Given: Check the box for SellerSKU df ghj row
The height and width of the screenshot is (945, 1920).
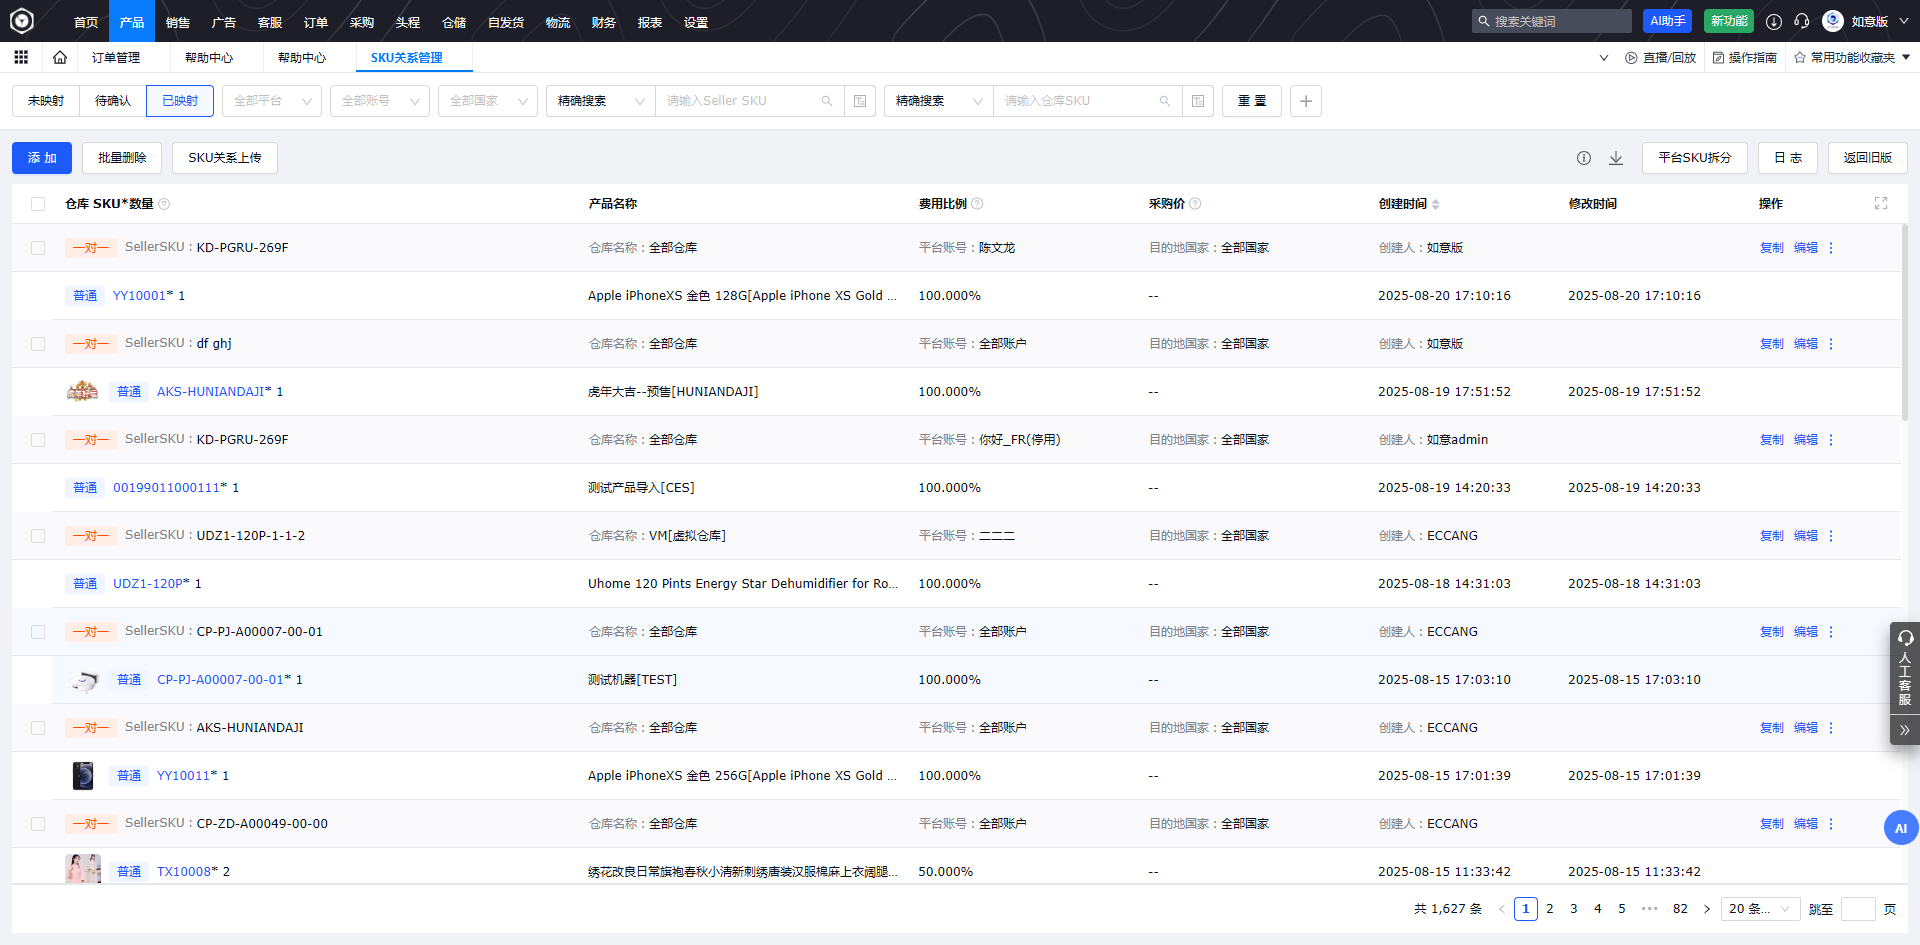Looking at the screenshot, I should pos(38,344).
